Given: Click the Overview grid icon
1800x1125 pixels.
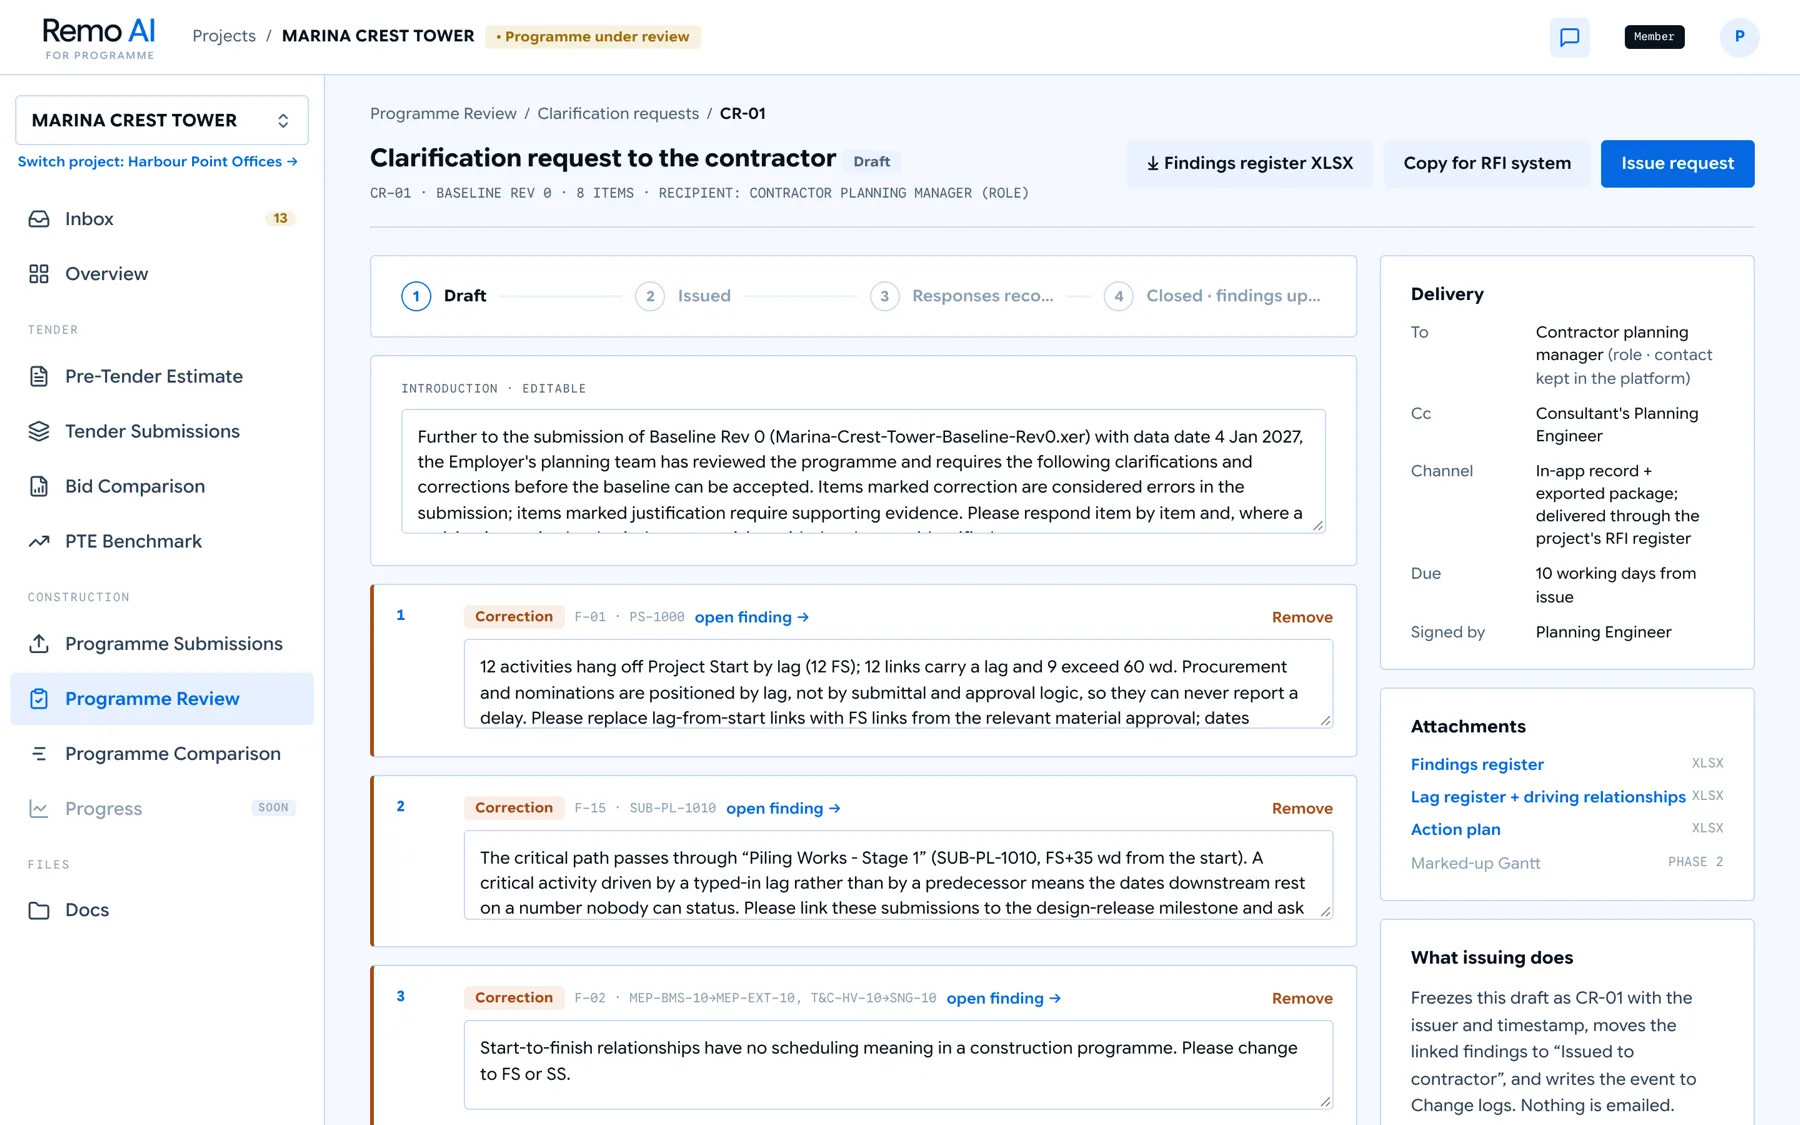Looking at the screenshot, I should click(x=39, y=274).
